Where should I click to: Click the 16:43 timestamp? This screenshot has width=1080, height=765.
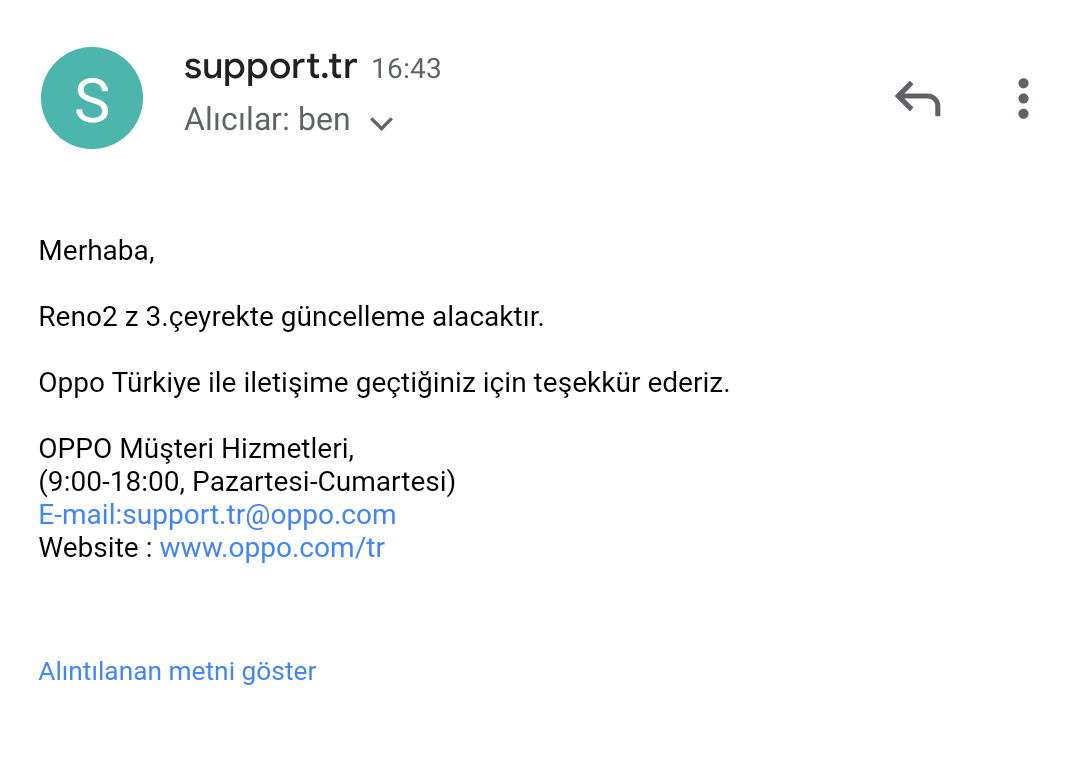coord(406,69)
